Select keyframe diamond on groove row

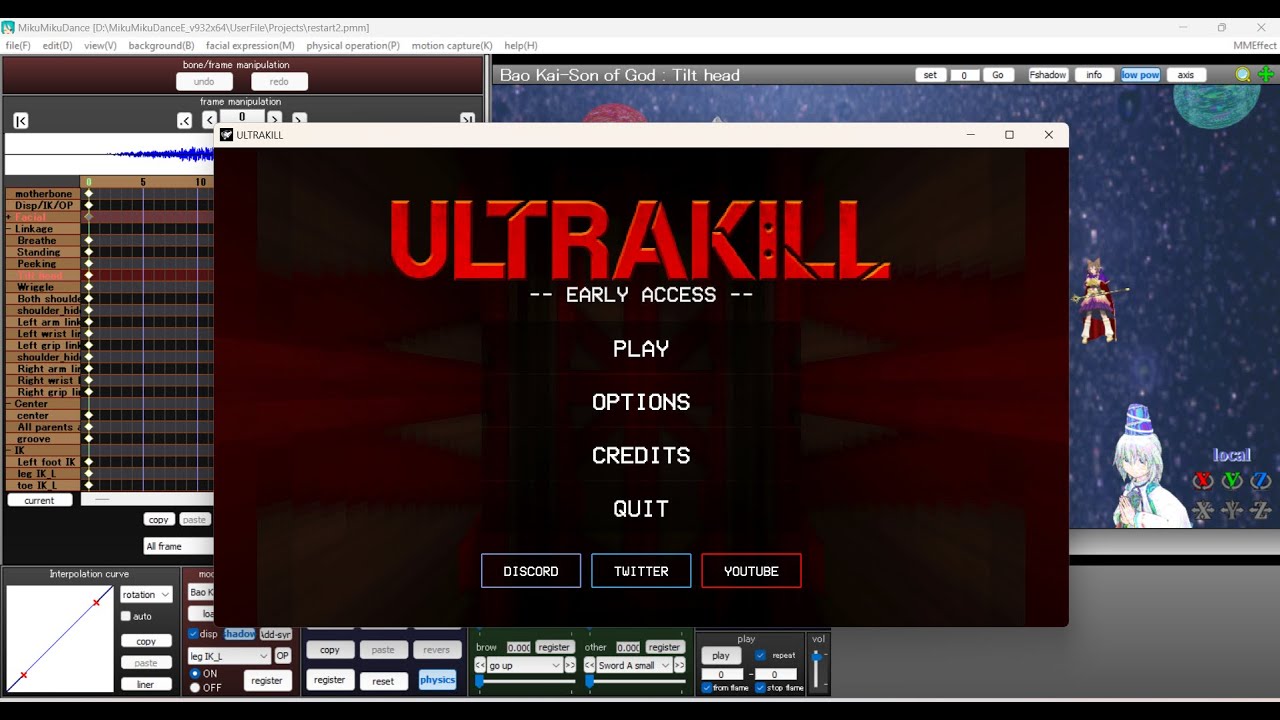pos(88,439)
